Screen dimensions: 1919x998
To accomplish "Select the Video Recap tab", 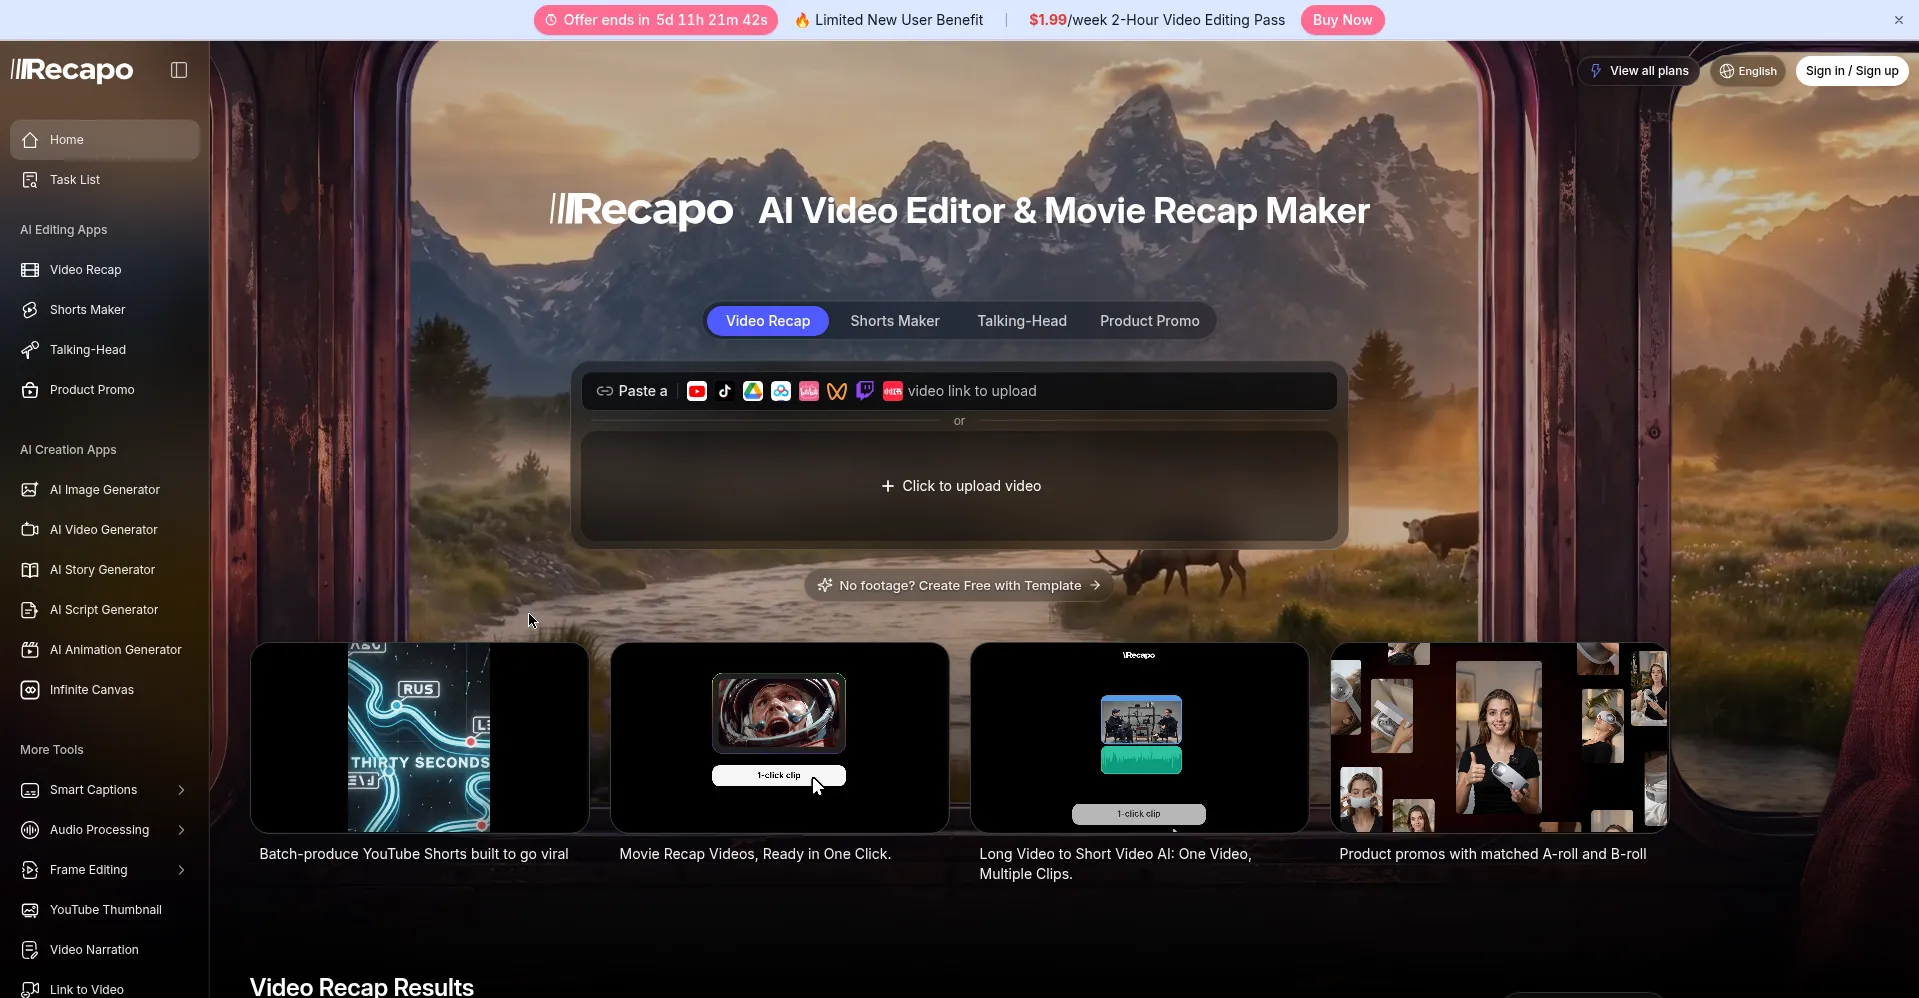I will (x=768, y=321).
